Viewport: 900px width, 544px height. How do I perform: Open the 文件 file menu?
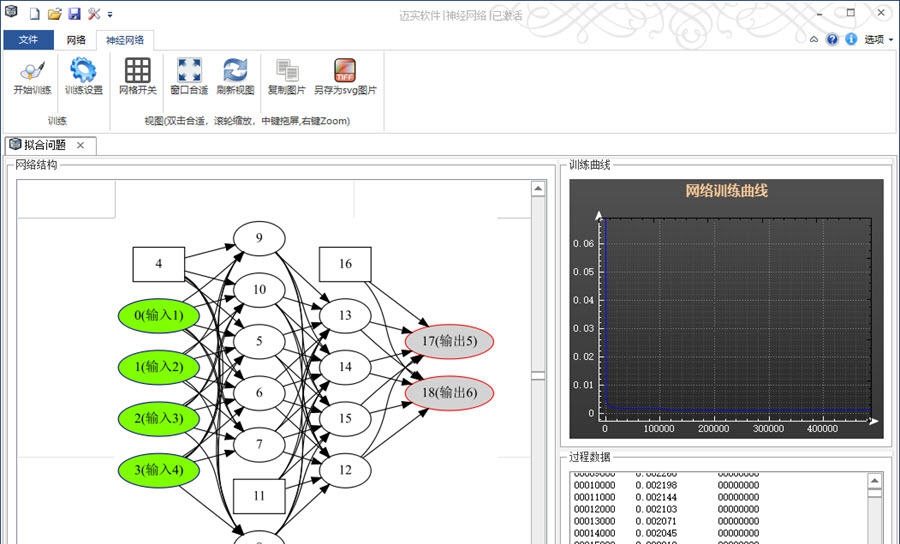tap(28, 40)
